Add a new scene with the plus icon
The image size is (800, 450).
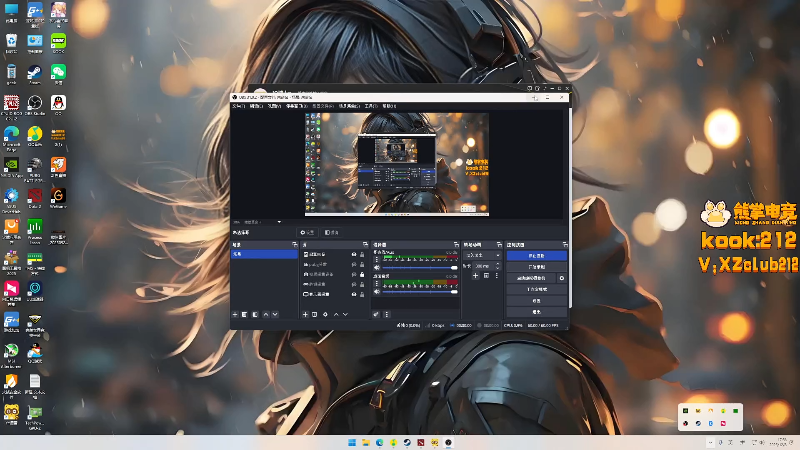coord(235,314)
